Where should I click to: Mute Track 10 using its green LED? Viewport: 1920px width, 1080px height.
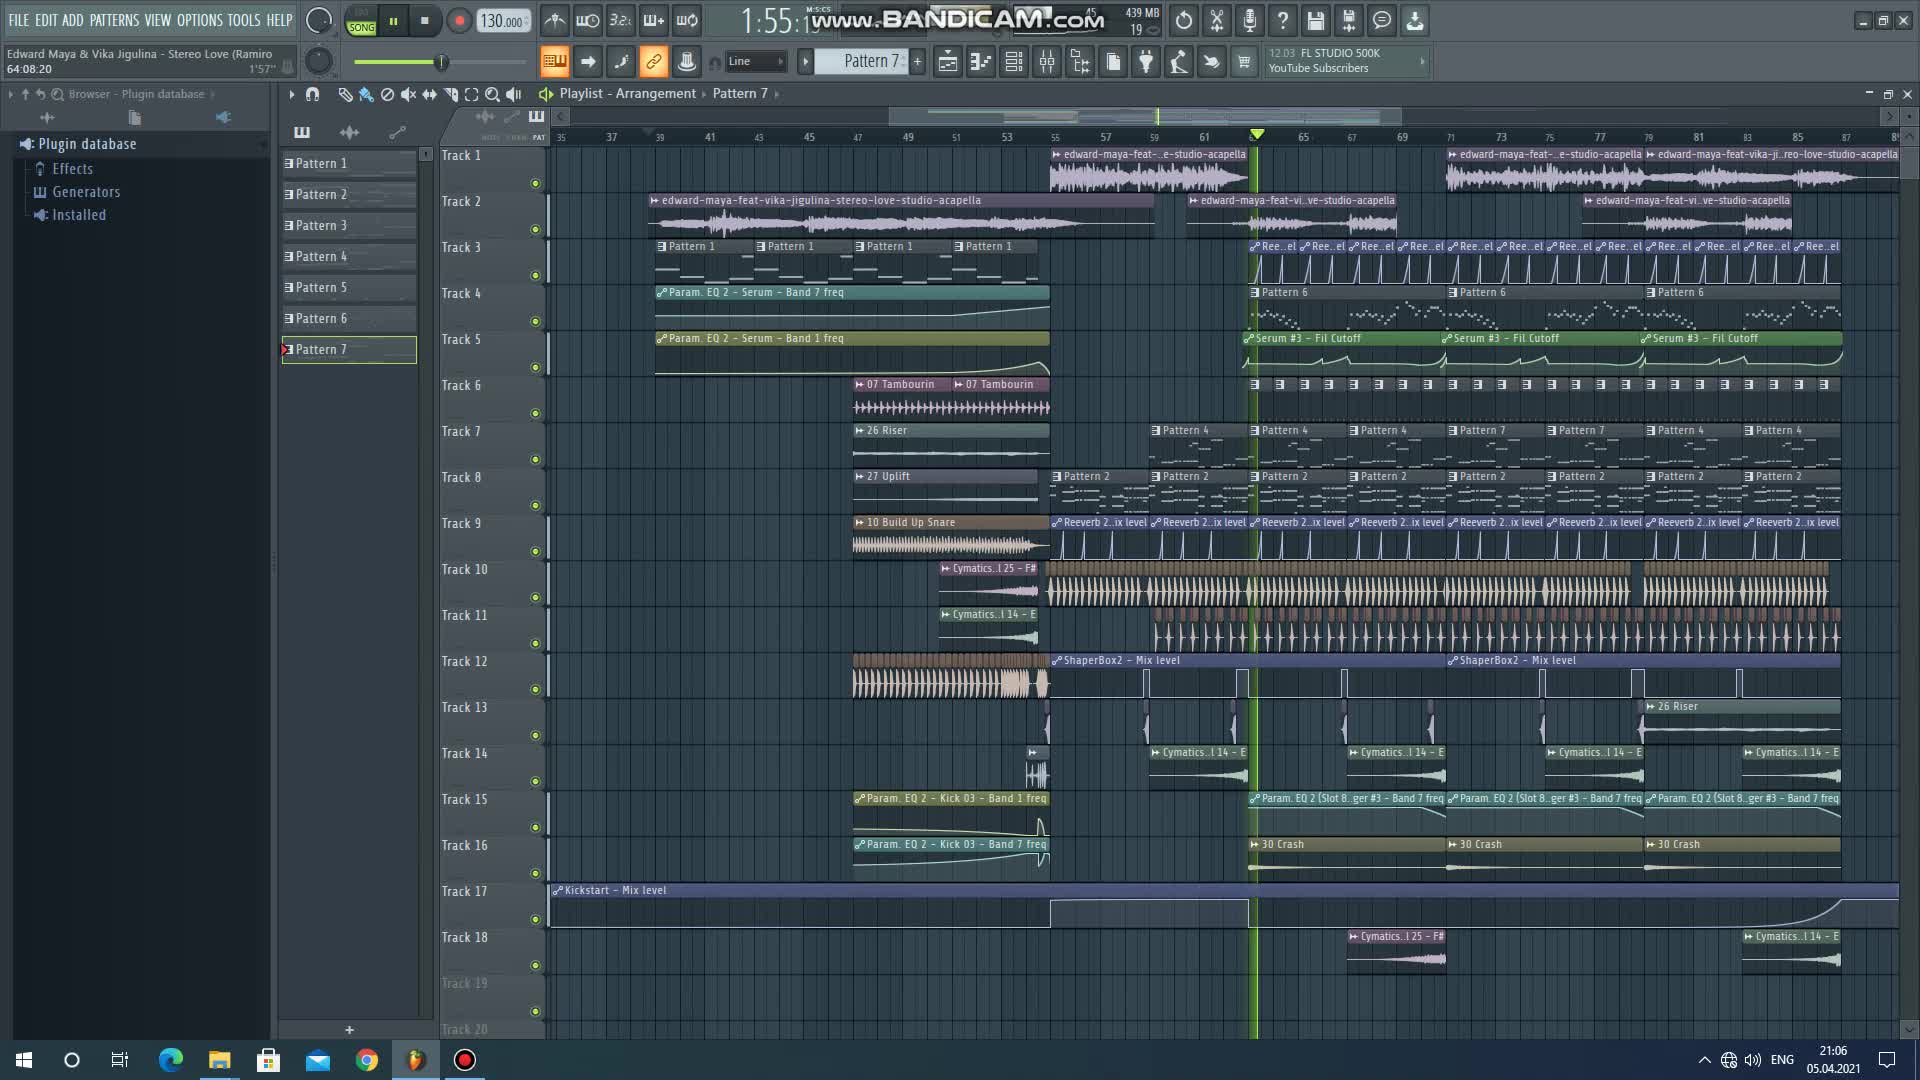(x=535, y=597)
